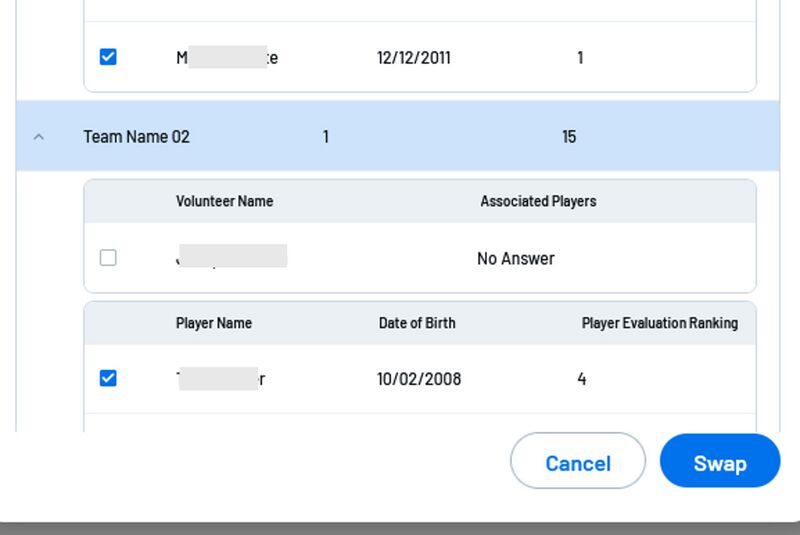
Task: Uncheck the player born 12/12/2011
Action: (108, 57)
